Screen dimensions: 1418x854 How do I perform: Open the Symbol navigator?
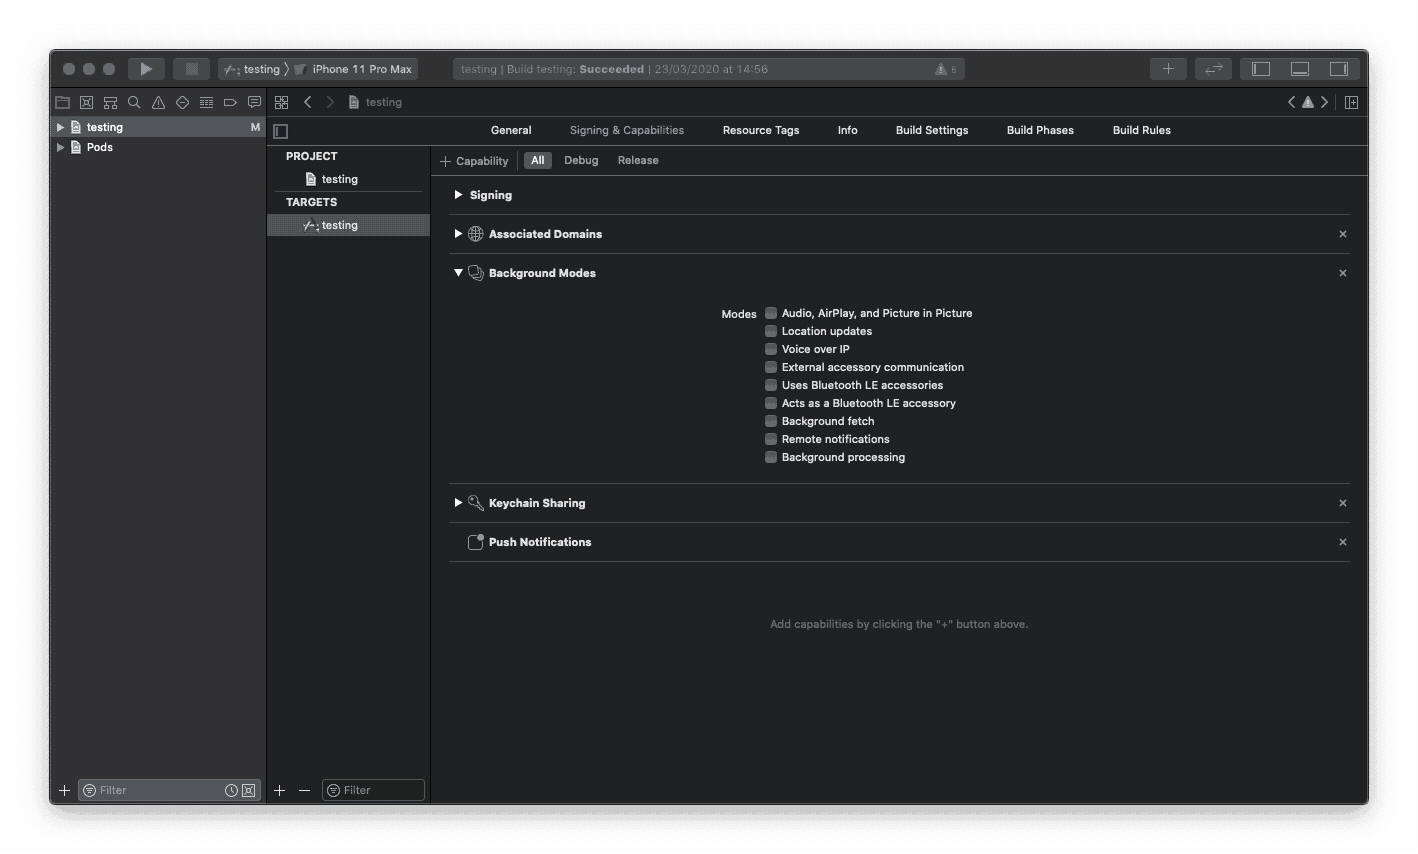(x=110, y=102)
